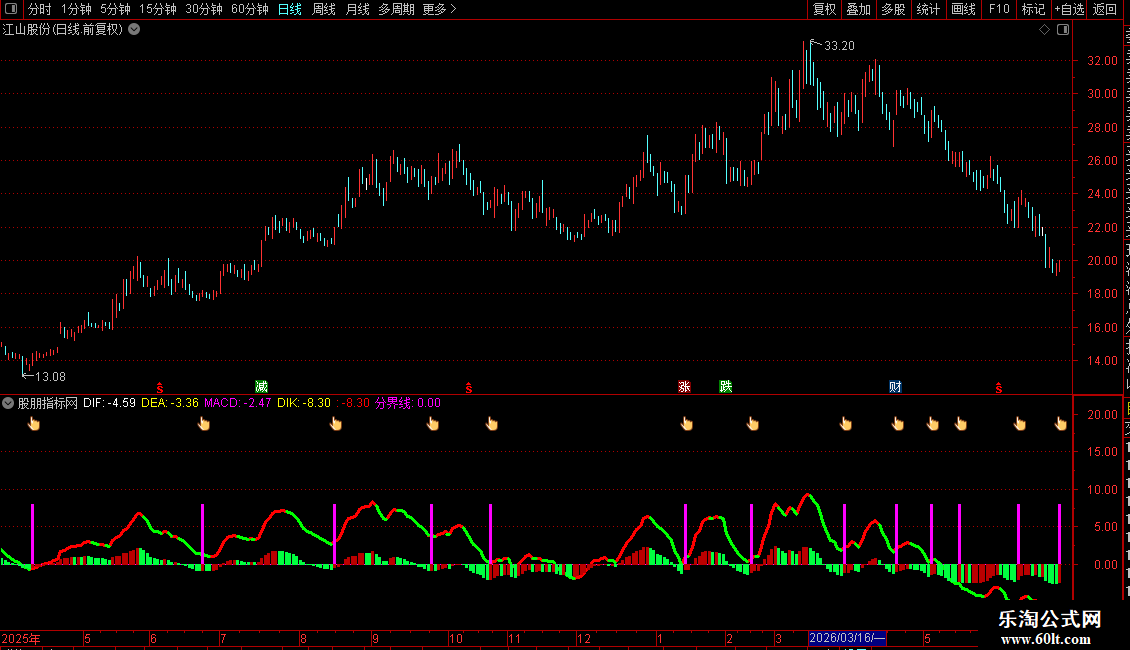Click the 2025年 label on time axis
This screenshot has height=650, width=1130.
(21, 638)
